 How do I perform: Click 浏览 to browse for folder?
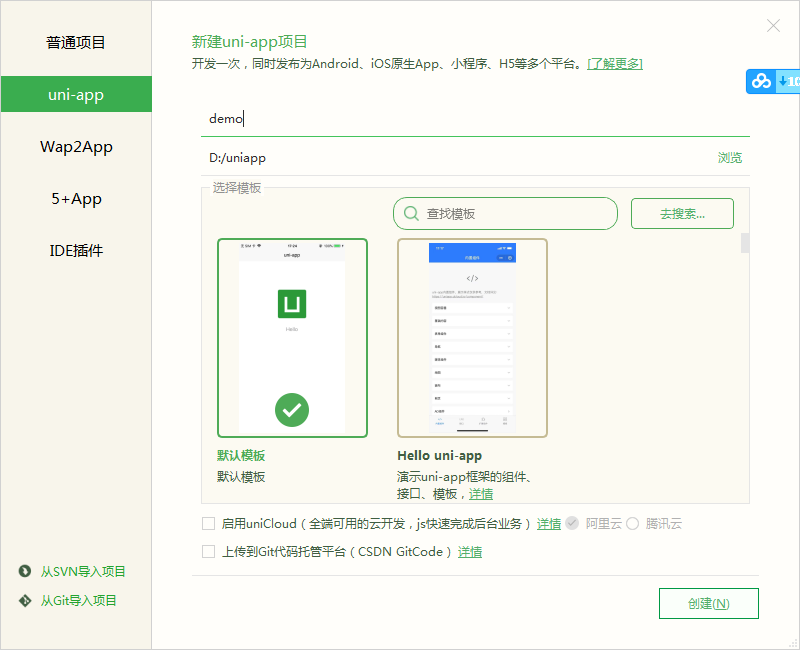click(730, 158)
